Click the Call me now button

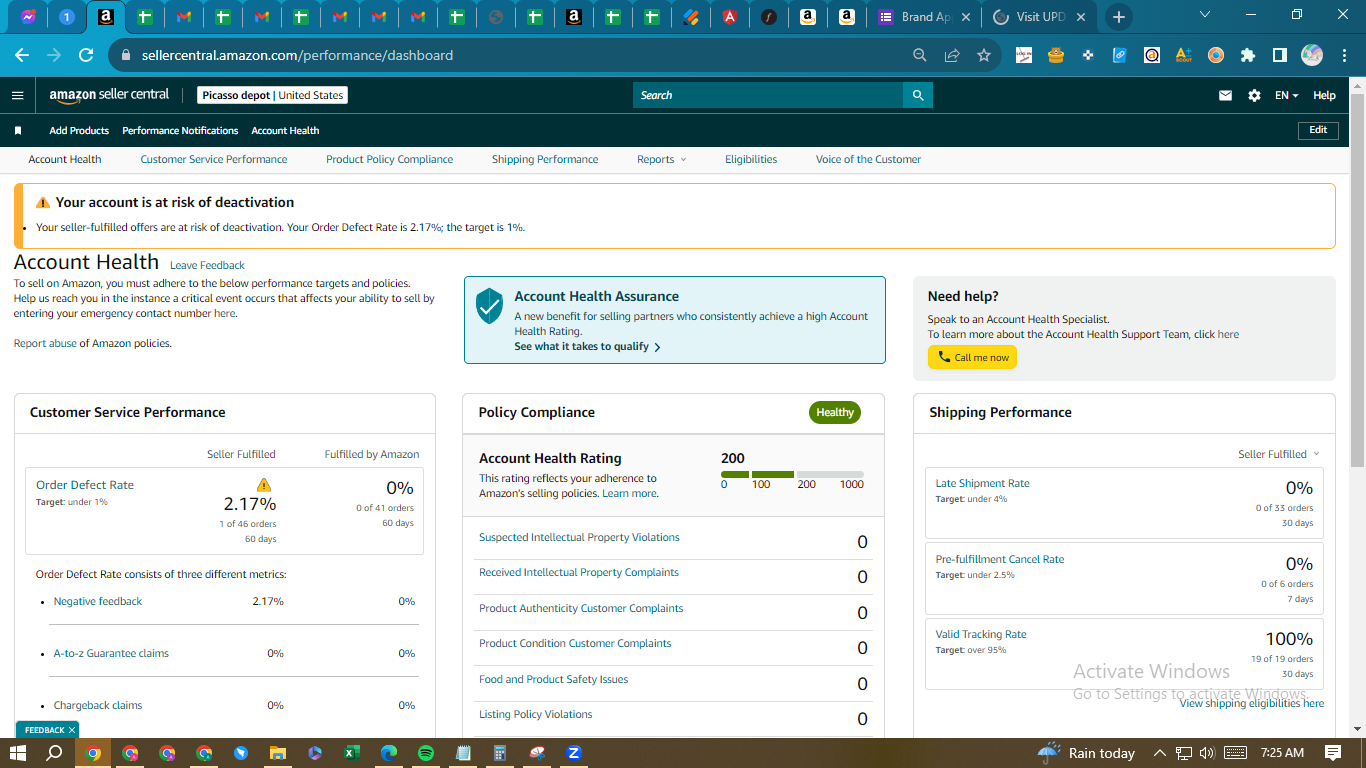coord(972,357)
